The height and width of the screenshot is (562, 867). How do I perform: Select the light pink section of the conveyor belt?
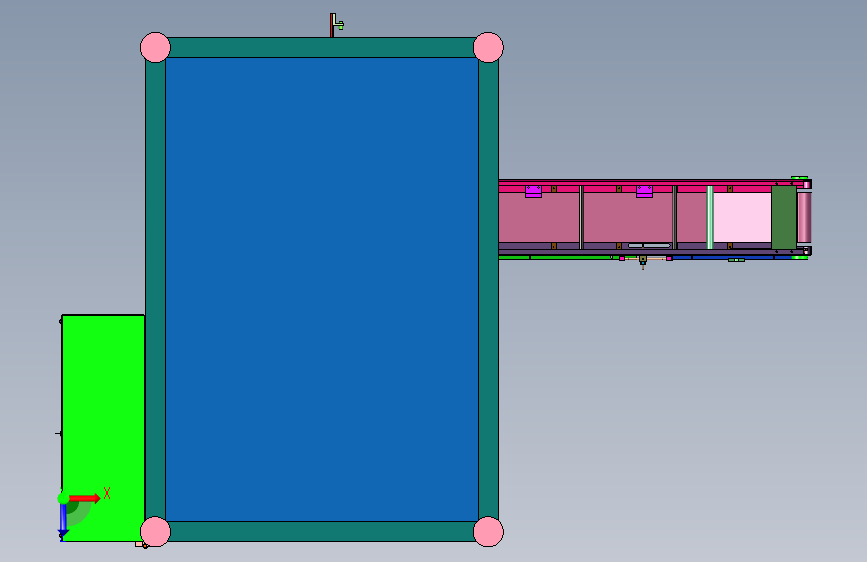[742, 217]
